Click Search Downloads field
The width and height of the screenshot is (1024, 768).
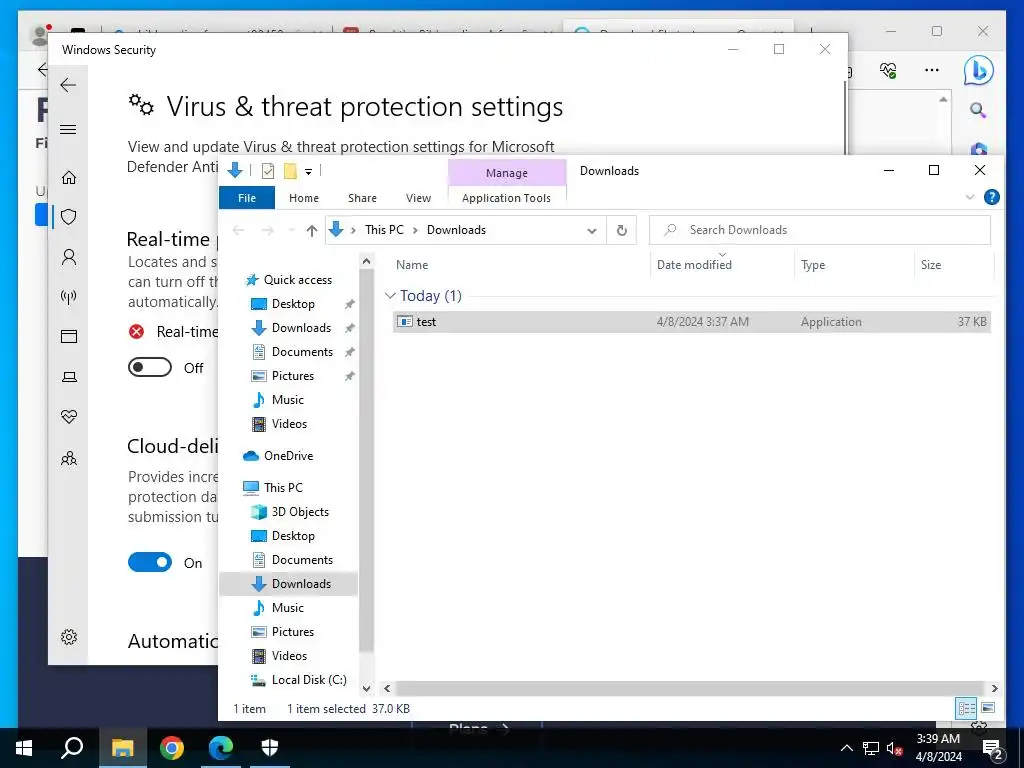pyautogui.click(x=820, y=230)
